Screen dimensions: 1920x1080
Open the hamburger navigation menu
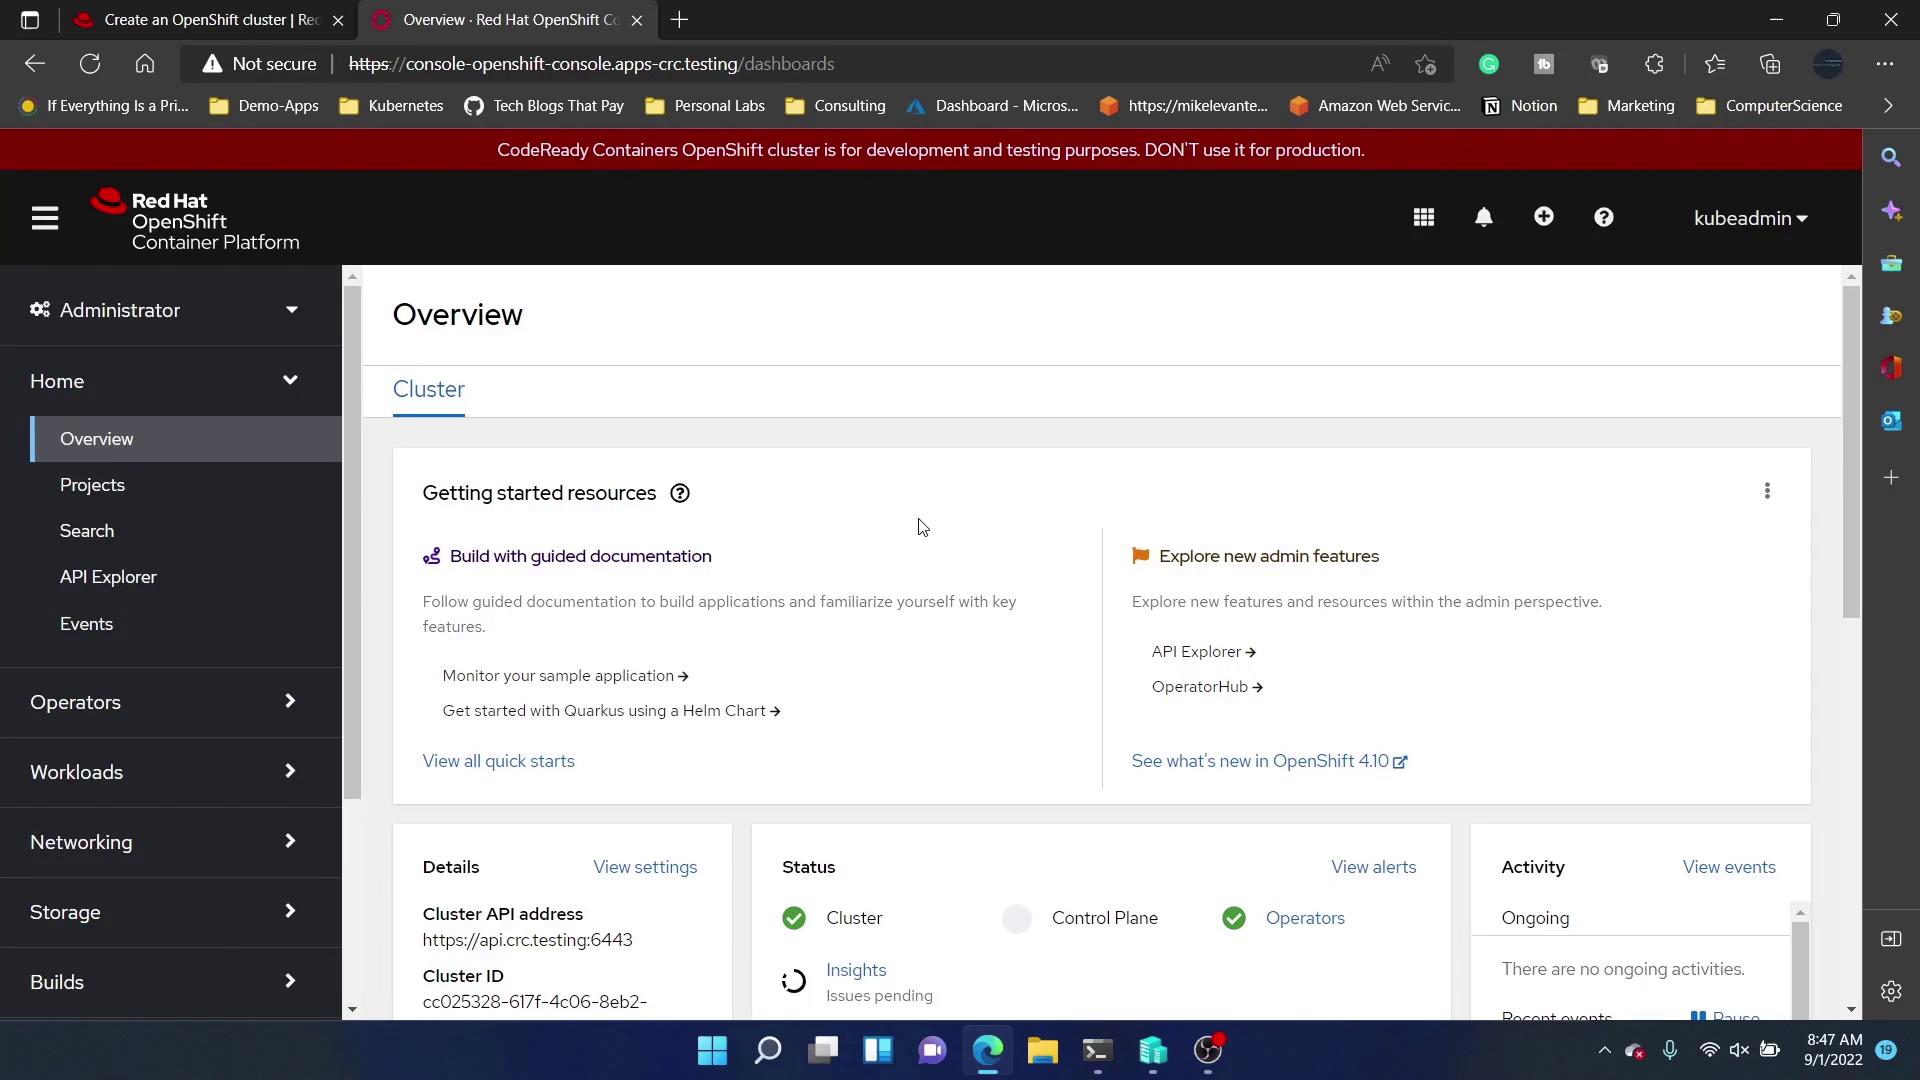point(44,218)
